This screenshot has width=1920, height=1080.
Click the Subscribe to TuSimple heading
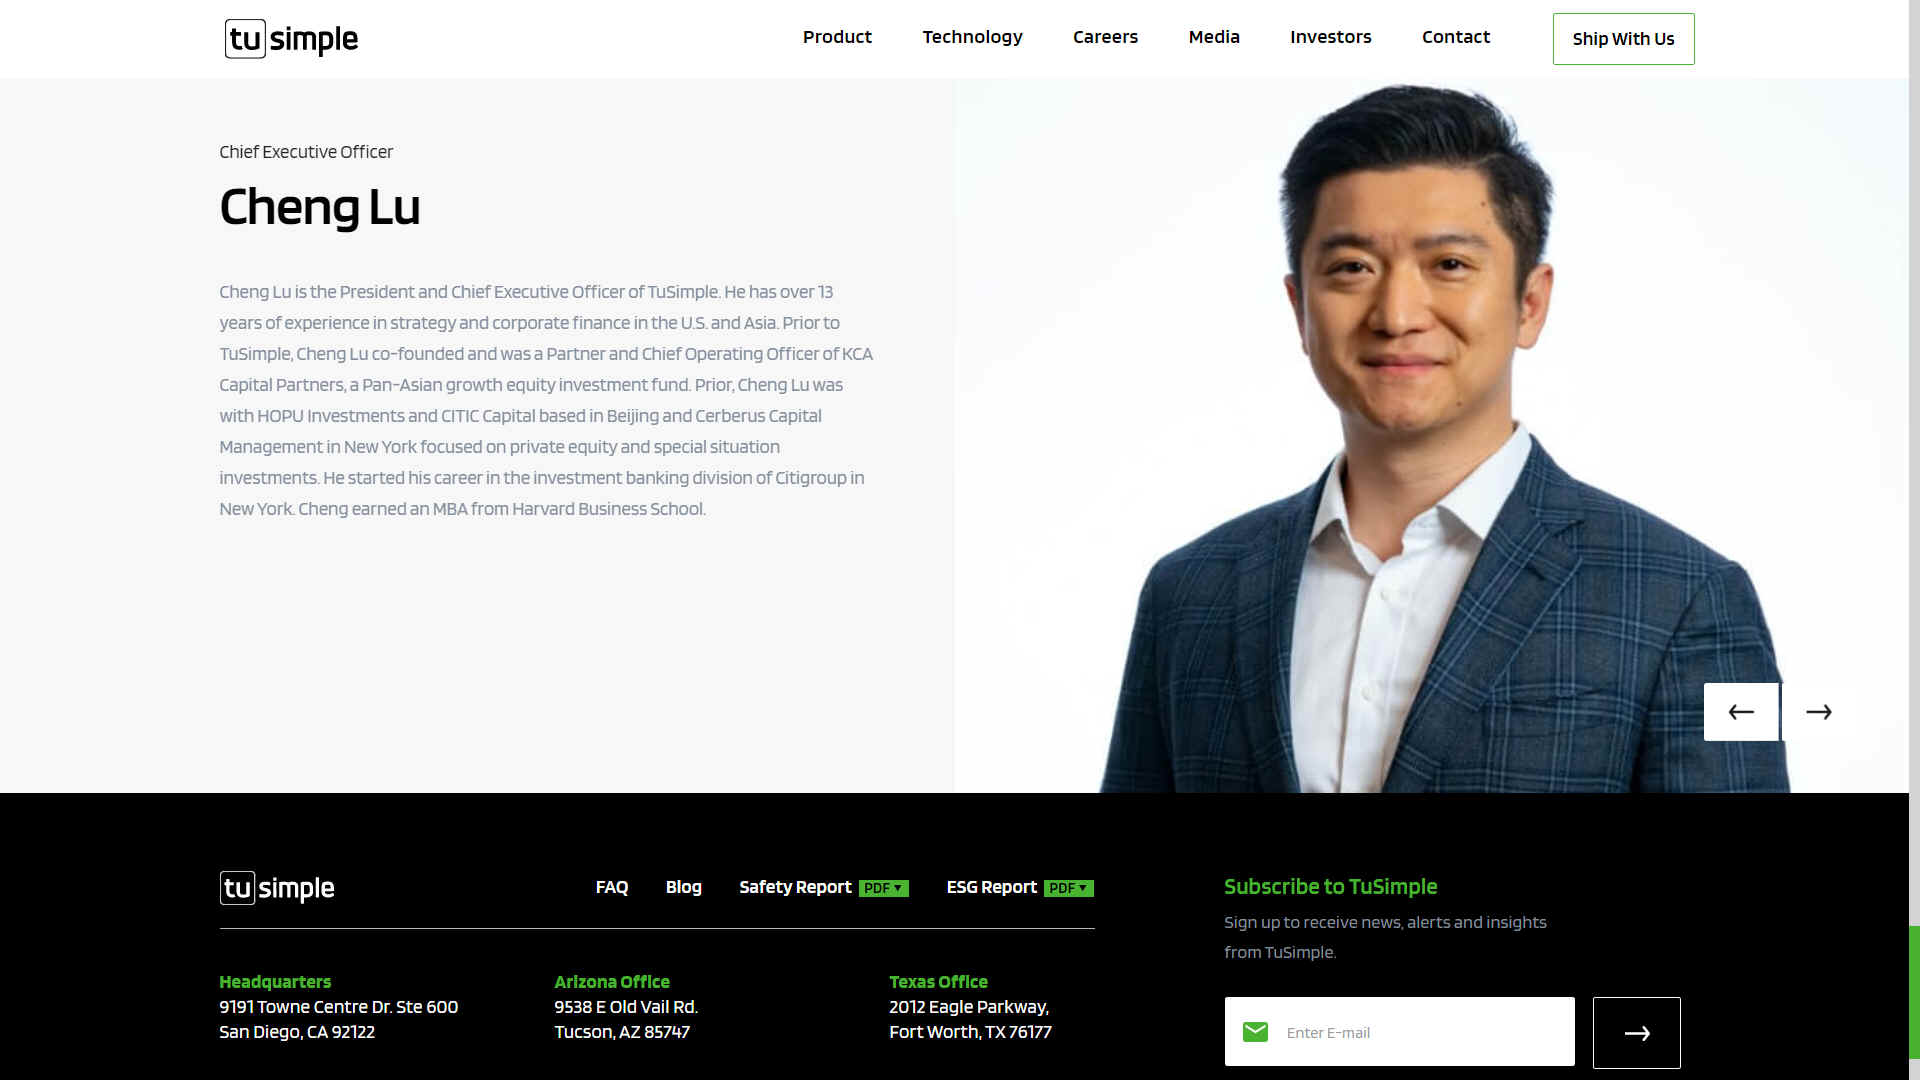(x=1330, y=887)
